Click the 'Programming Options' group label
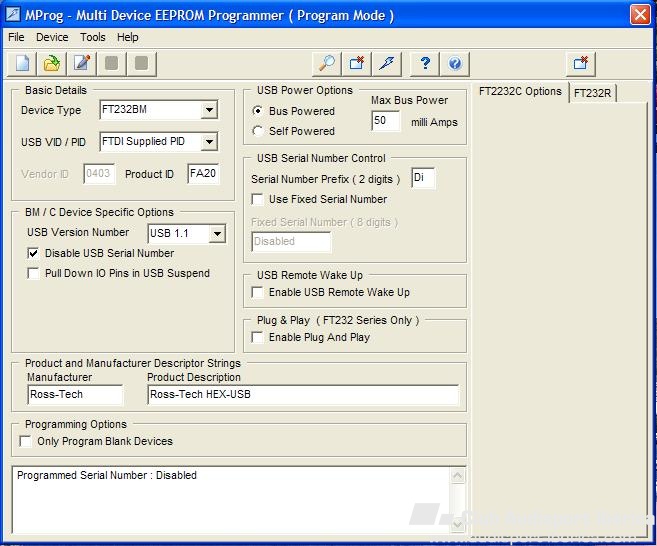The width and height of the screenshot is (657, 546). (76, 424)
